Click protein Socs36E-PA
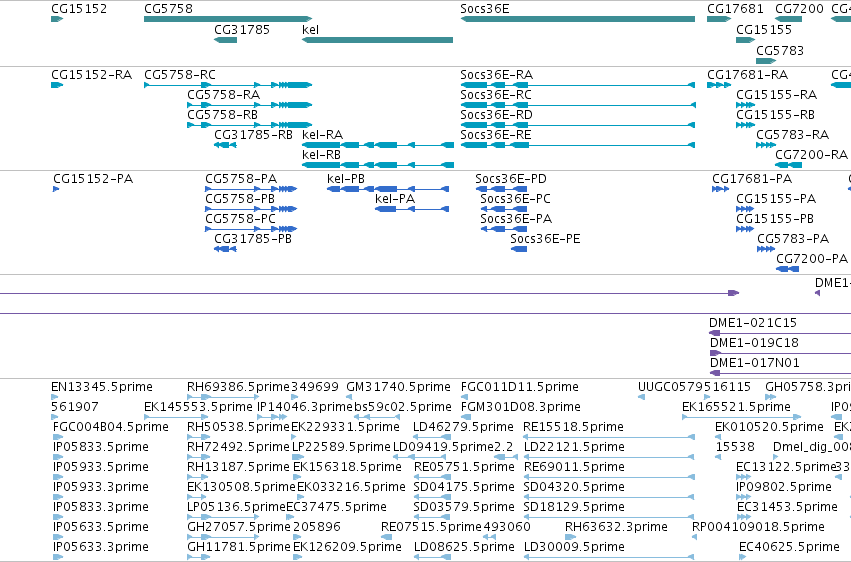 tap(504, 229)
